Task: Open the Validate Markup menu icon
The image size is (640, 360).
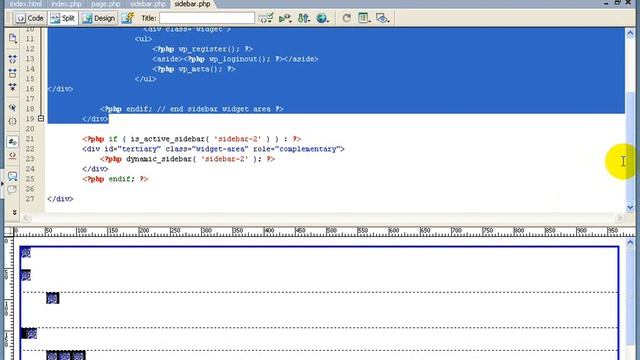Action: (266, 18)
